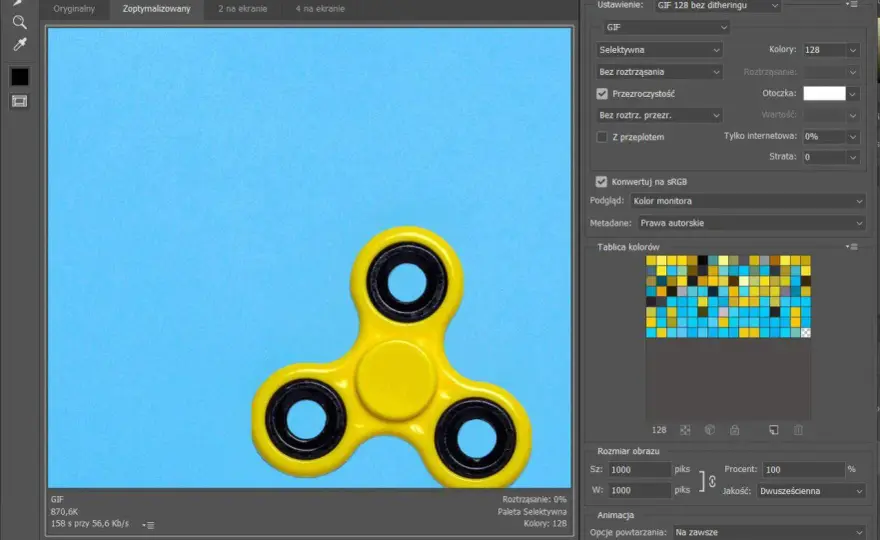The height and width of the screenshot is (540, 880).
Task: Select first yellow swatch in color table
Action: (x=651, y=260)
